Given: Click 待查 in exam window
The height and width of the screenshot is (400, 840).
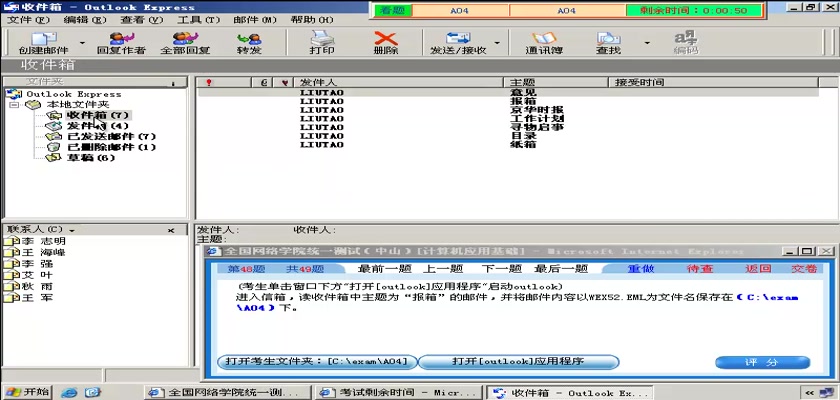Looking at the screenshot, I should coord(700,269).
